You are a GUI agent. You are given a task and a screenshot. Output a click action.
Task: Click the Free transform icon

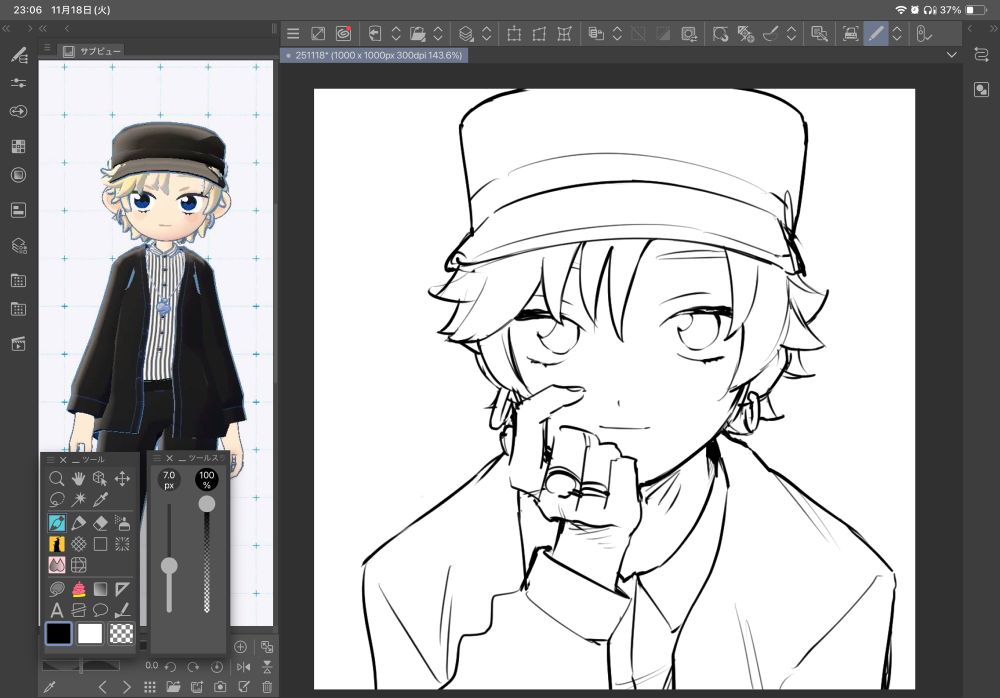coord(539,33)
